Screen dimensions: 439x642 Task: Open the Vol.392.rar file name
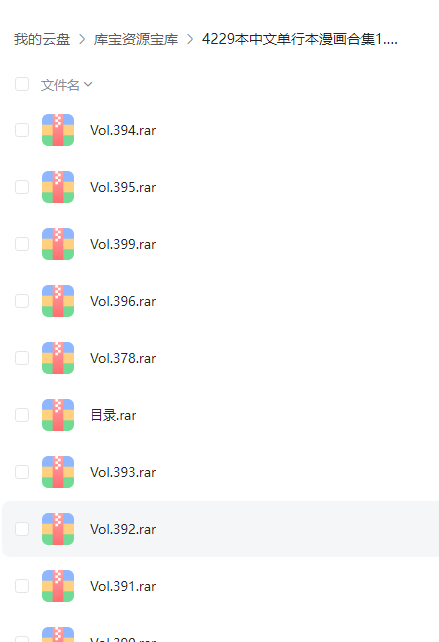click(x=123, y=529)
